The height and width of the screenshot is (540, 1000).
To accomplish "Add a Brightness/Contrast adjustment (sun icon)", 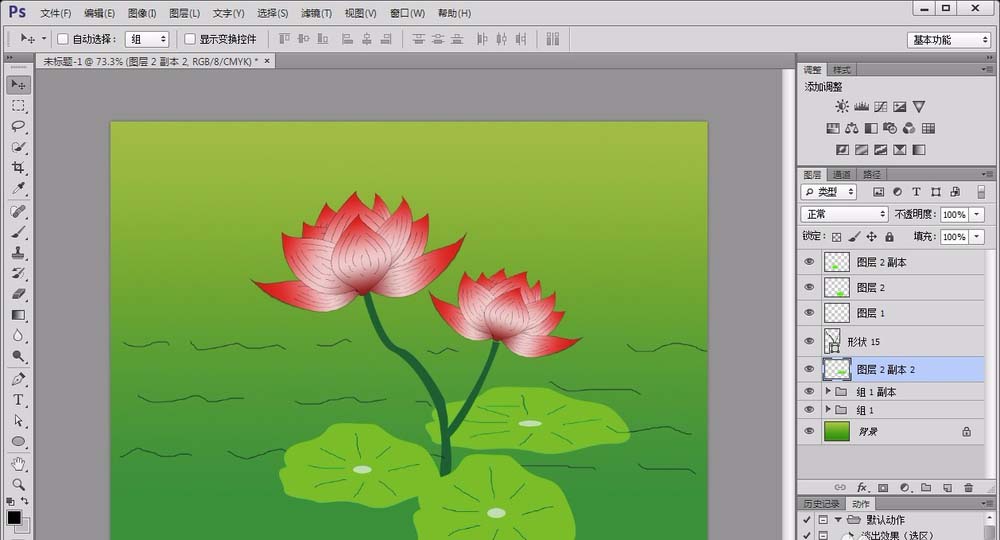I will [x=842, y=107].
